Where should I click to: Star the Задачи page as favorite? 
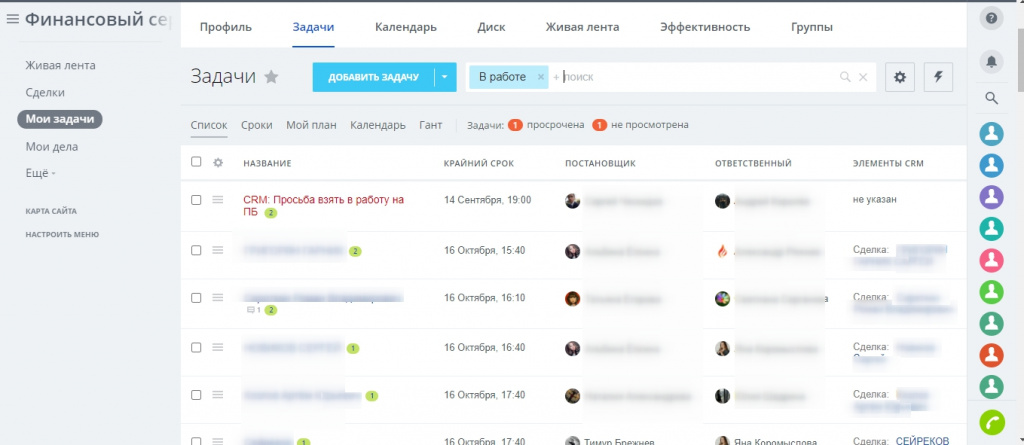point(271,77)
